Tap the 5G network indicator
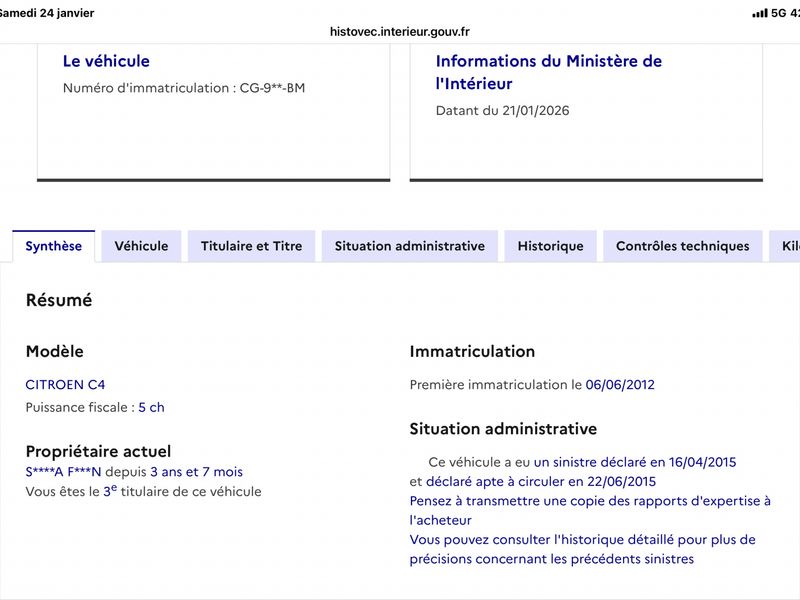The height and width of the screenshot is (600, 800). click(780, 13)
